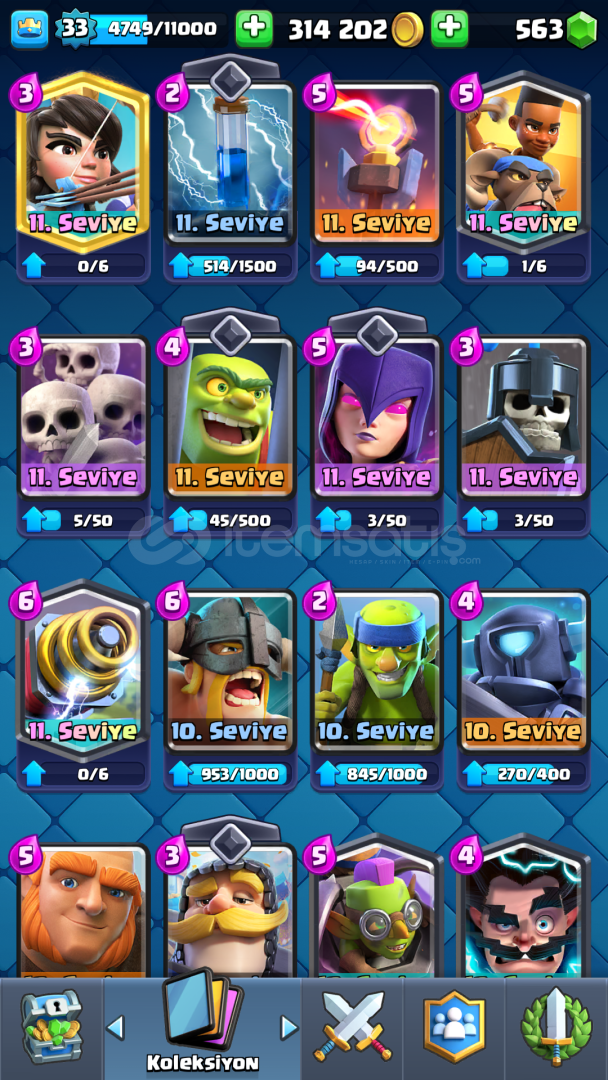Open the tournaments laurel sword icon
Viewport: 608px width, 1080px height.
click(556, 1026)
